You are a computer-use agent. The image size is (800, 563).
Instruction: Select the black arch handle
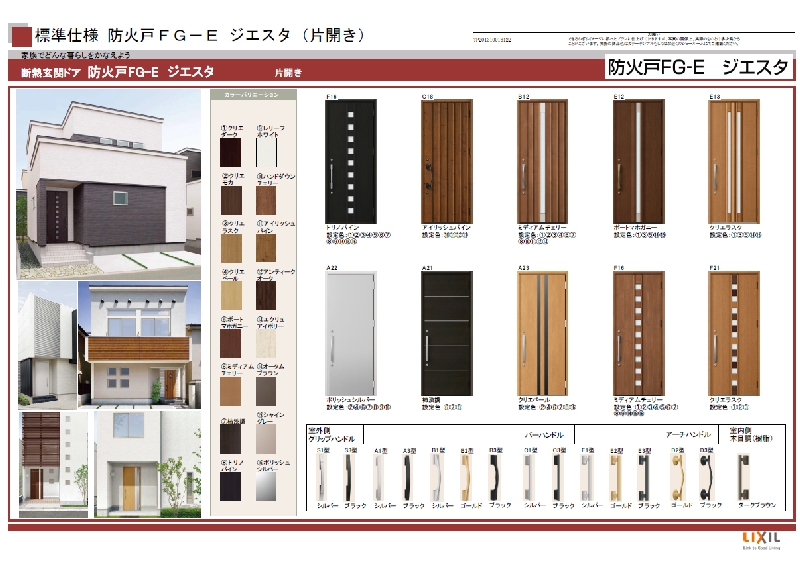pos(706,478)
